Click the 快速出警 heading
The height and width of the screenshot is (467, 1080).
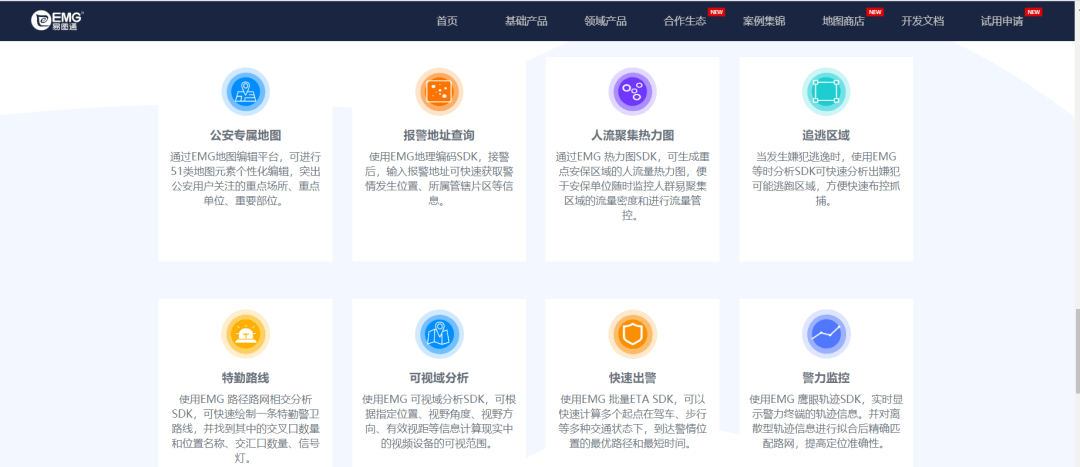click(632, 377)
